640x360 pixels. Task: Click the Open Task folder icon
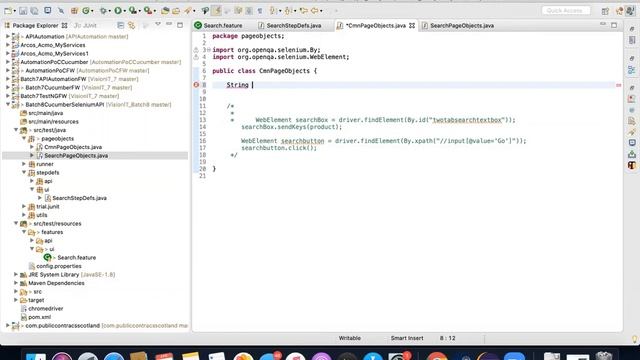[x=176, y=11]
